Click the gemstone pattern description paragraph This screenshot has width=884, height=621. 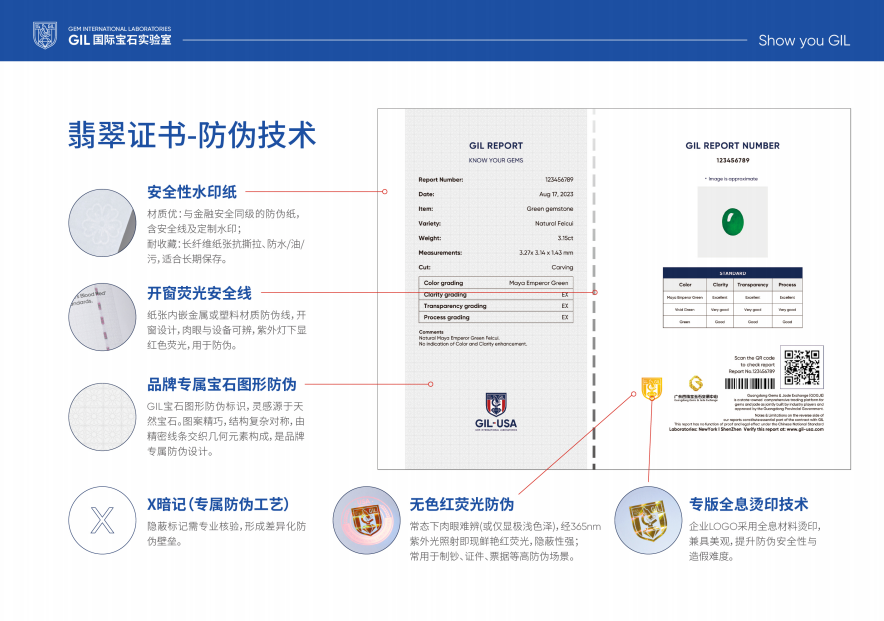coord(226,429)
